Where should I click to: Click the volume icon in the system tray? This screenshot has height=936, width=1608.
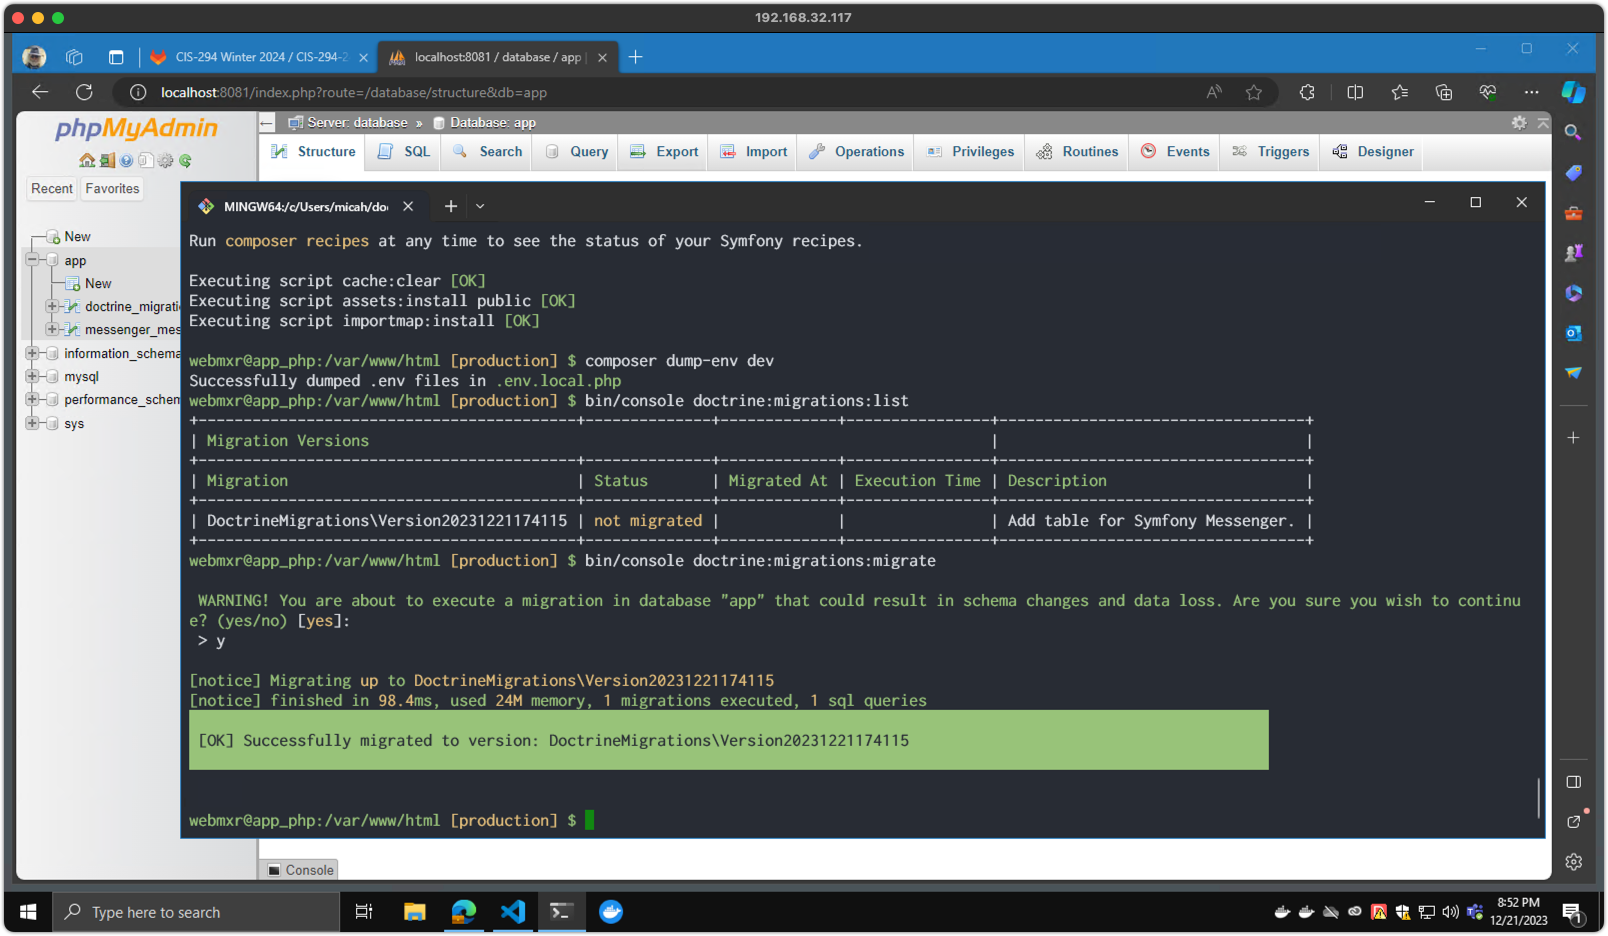tap(1450, 912)
